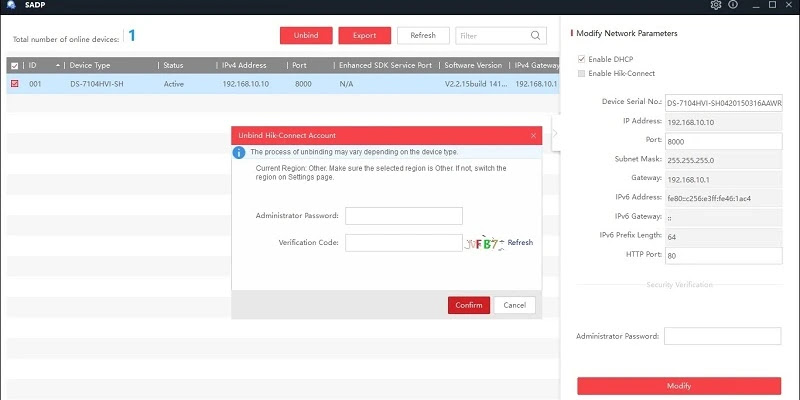
Task: Click the Active status cell
Action: click(173, 84)
